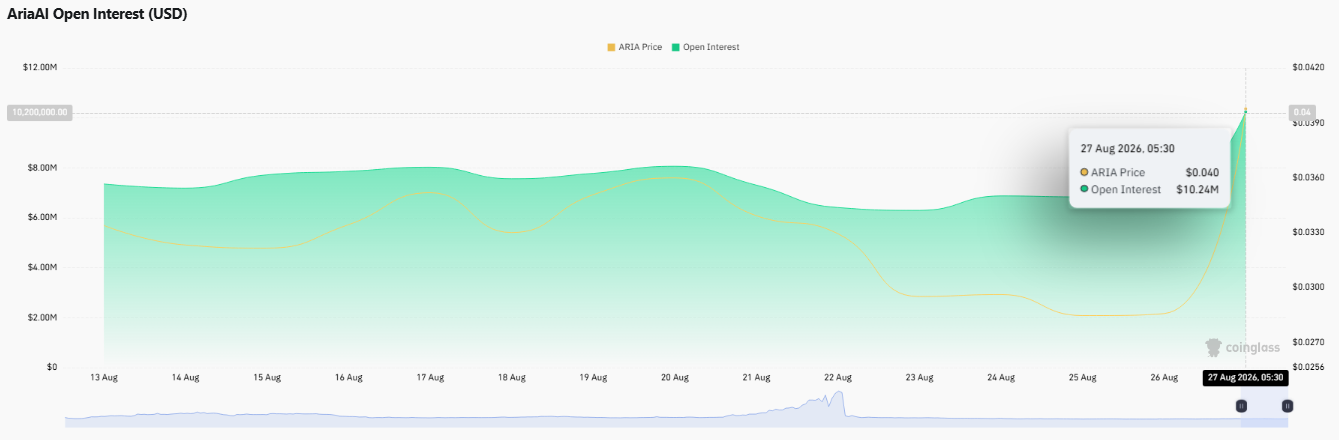
Task: Click the 21 Aug axis label
Action: [x=756, y=378]
